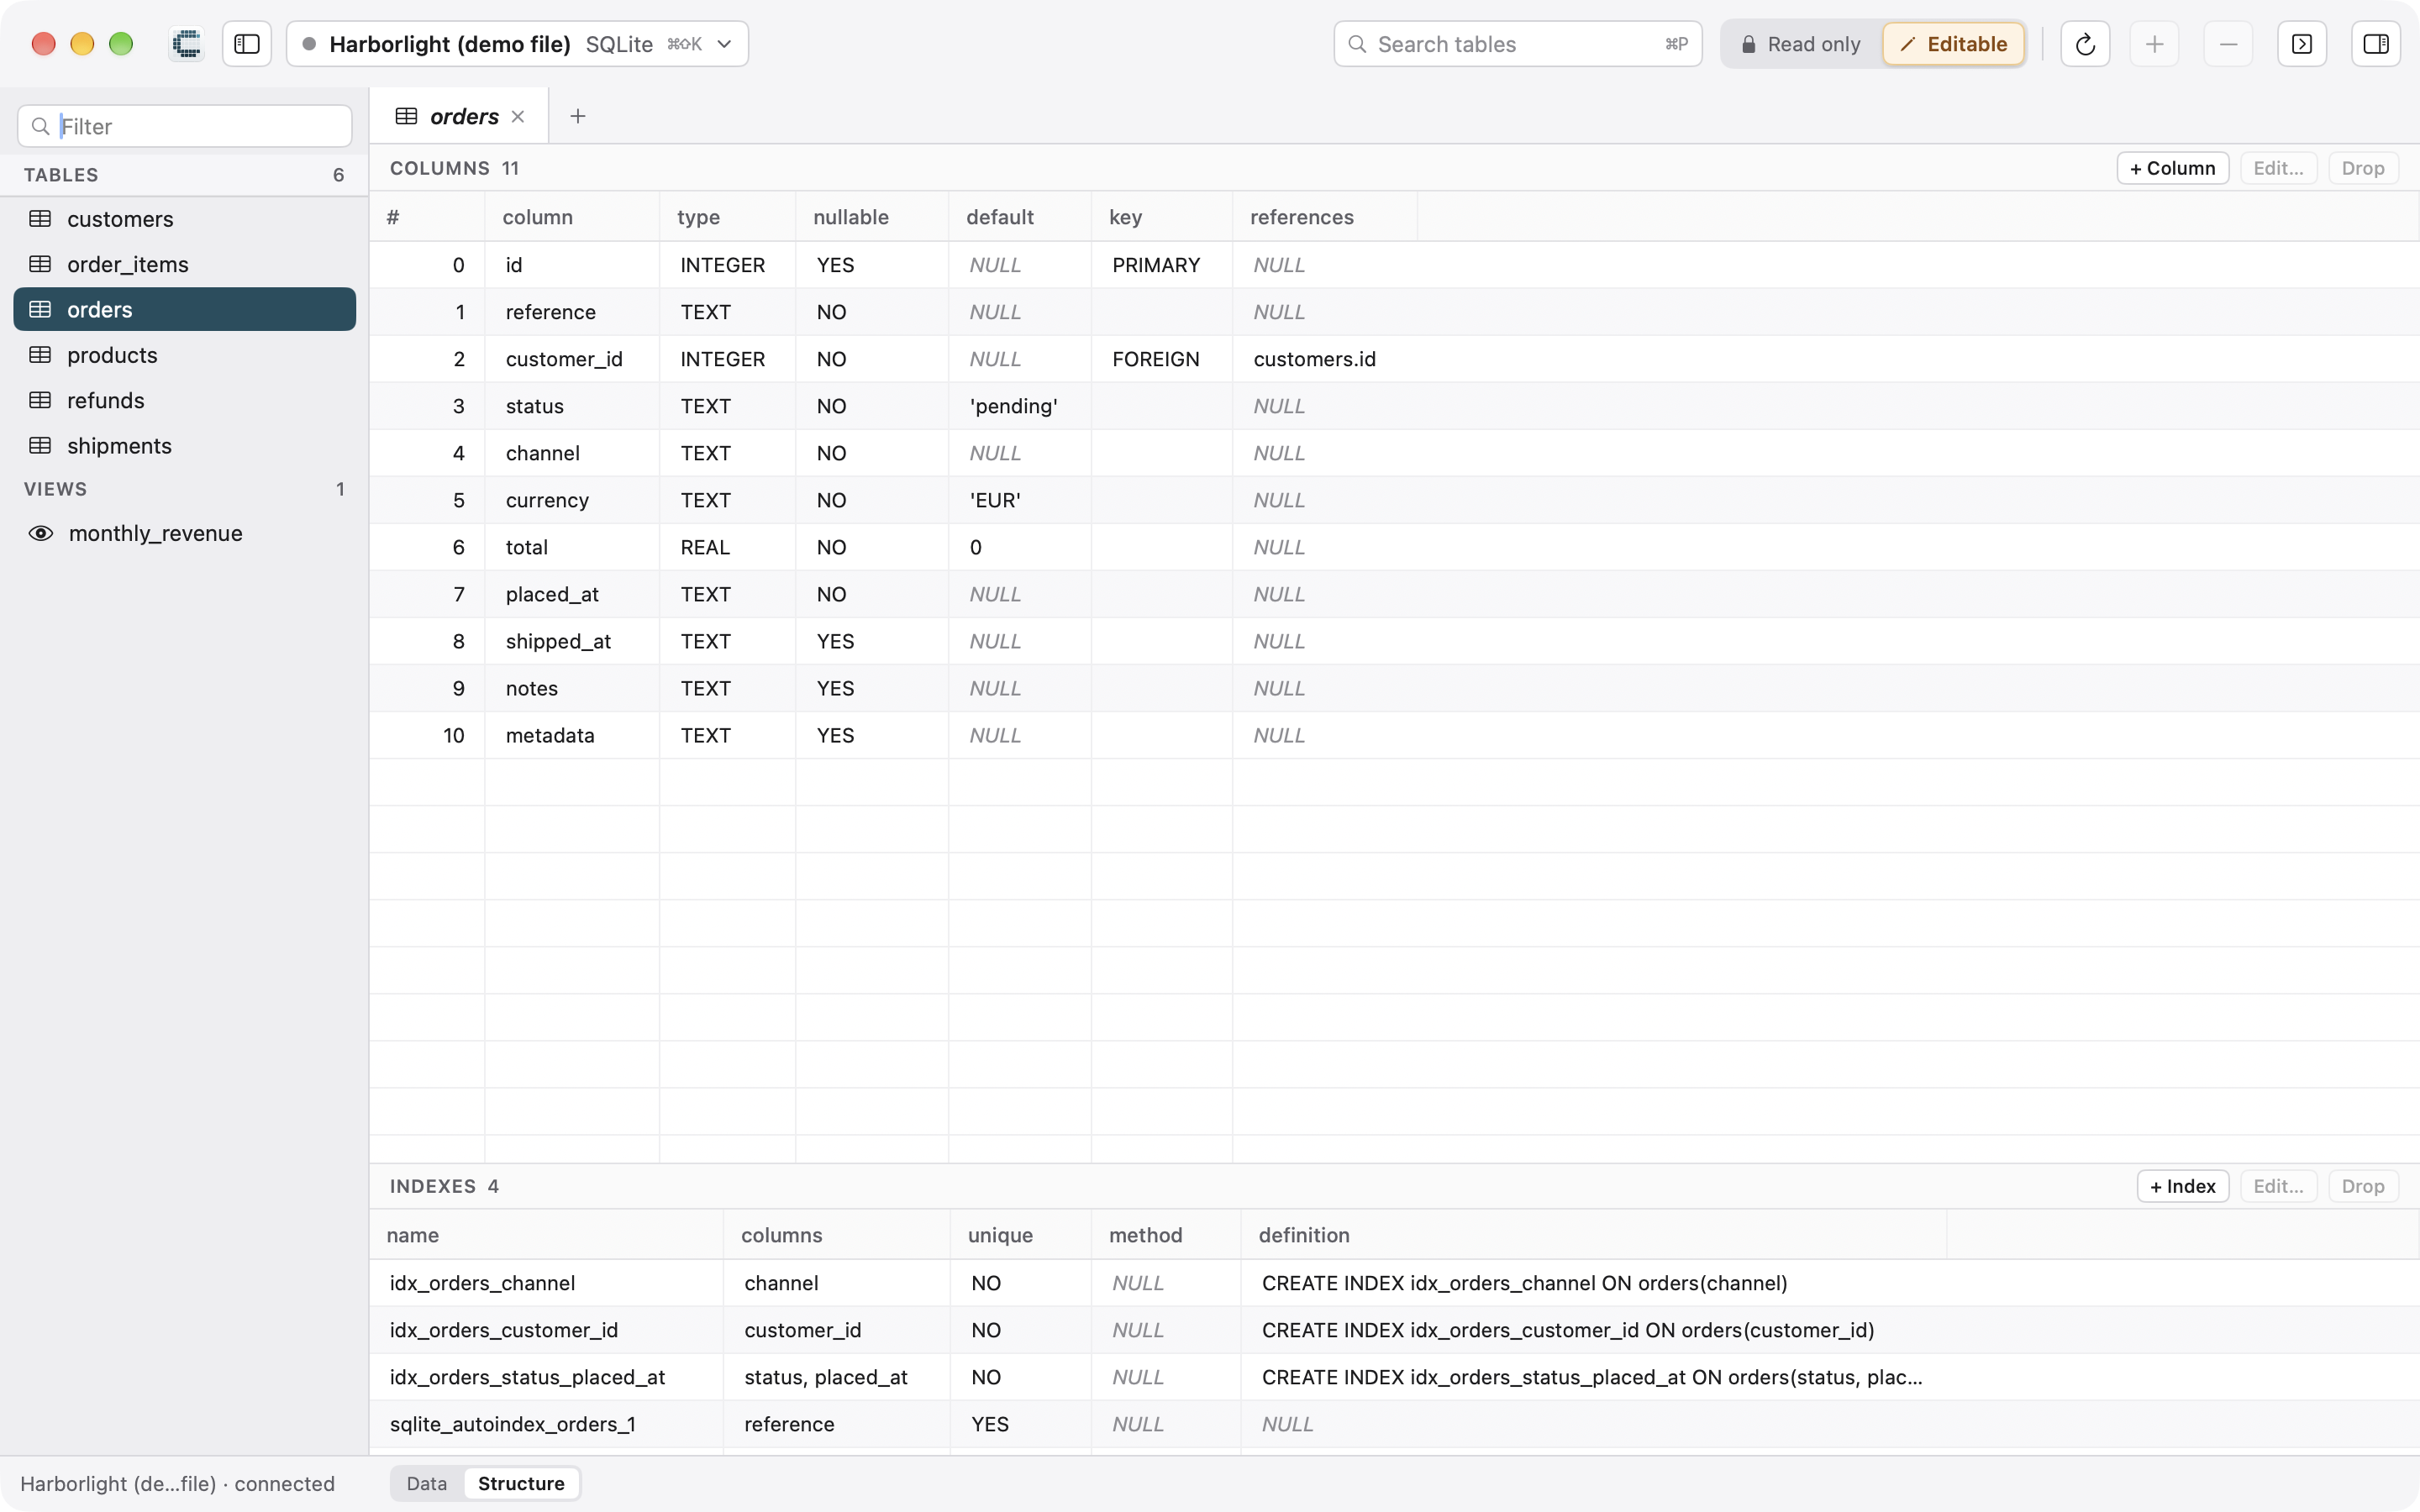
Task: Click the columns Edit... button
Action: tap(2278, 168)
